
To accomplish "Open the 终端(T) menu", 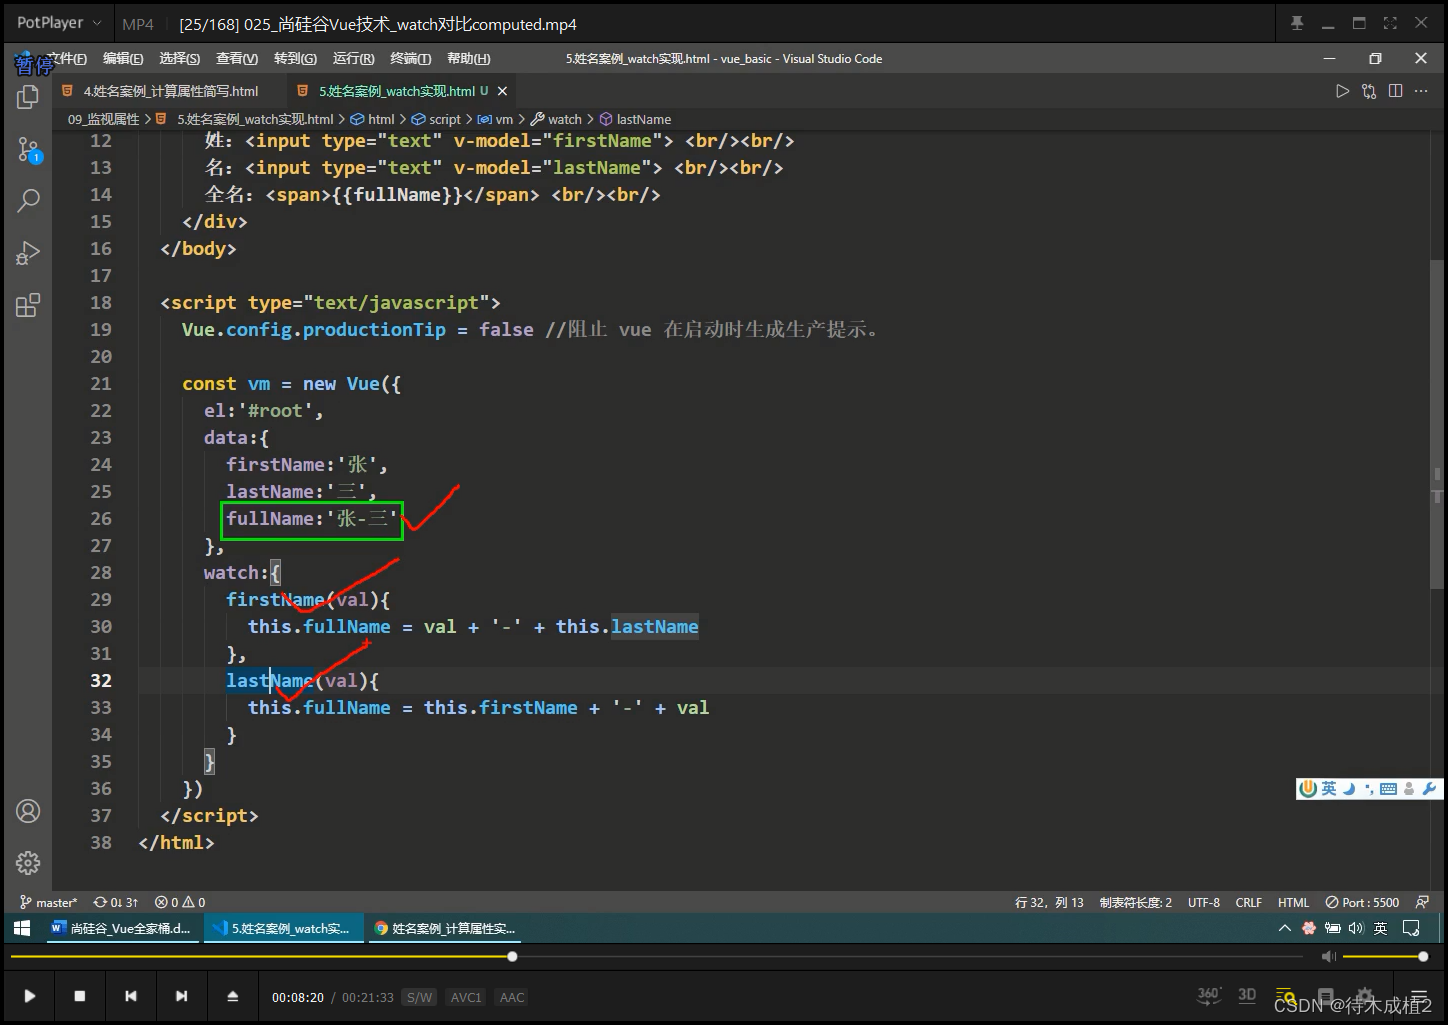I will (410, 59).
